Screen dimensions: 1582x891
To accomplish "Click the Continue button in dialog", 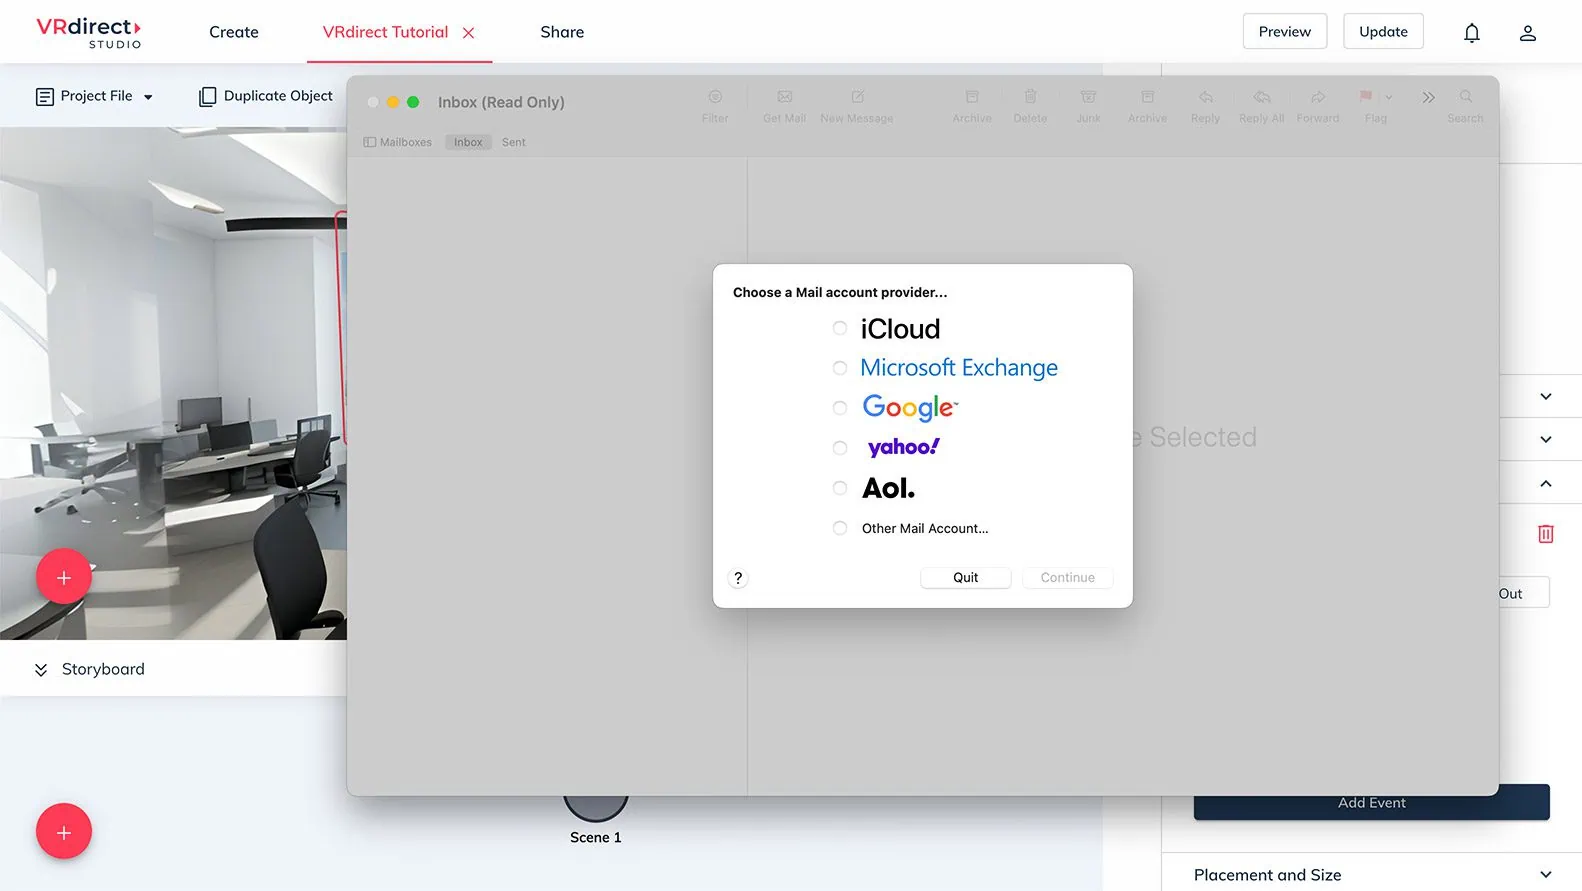I will tap(1067, 578).
